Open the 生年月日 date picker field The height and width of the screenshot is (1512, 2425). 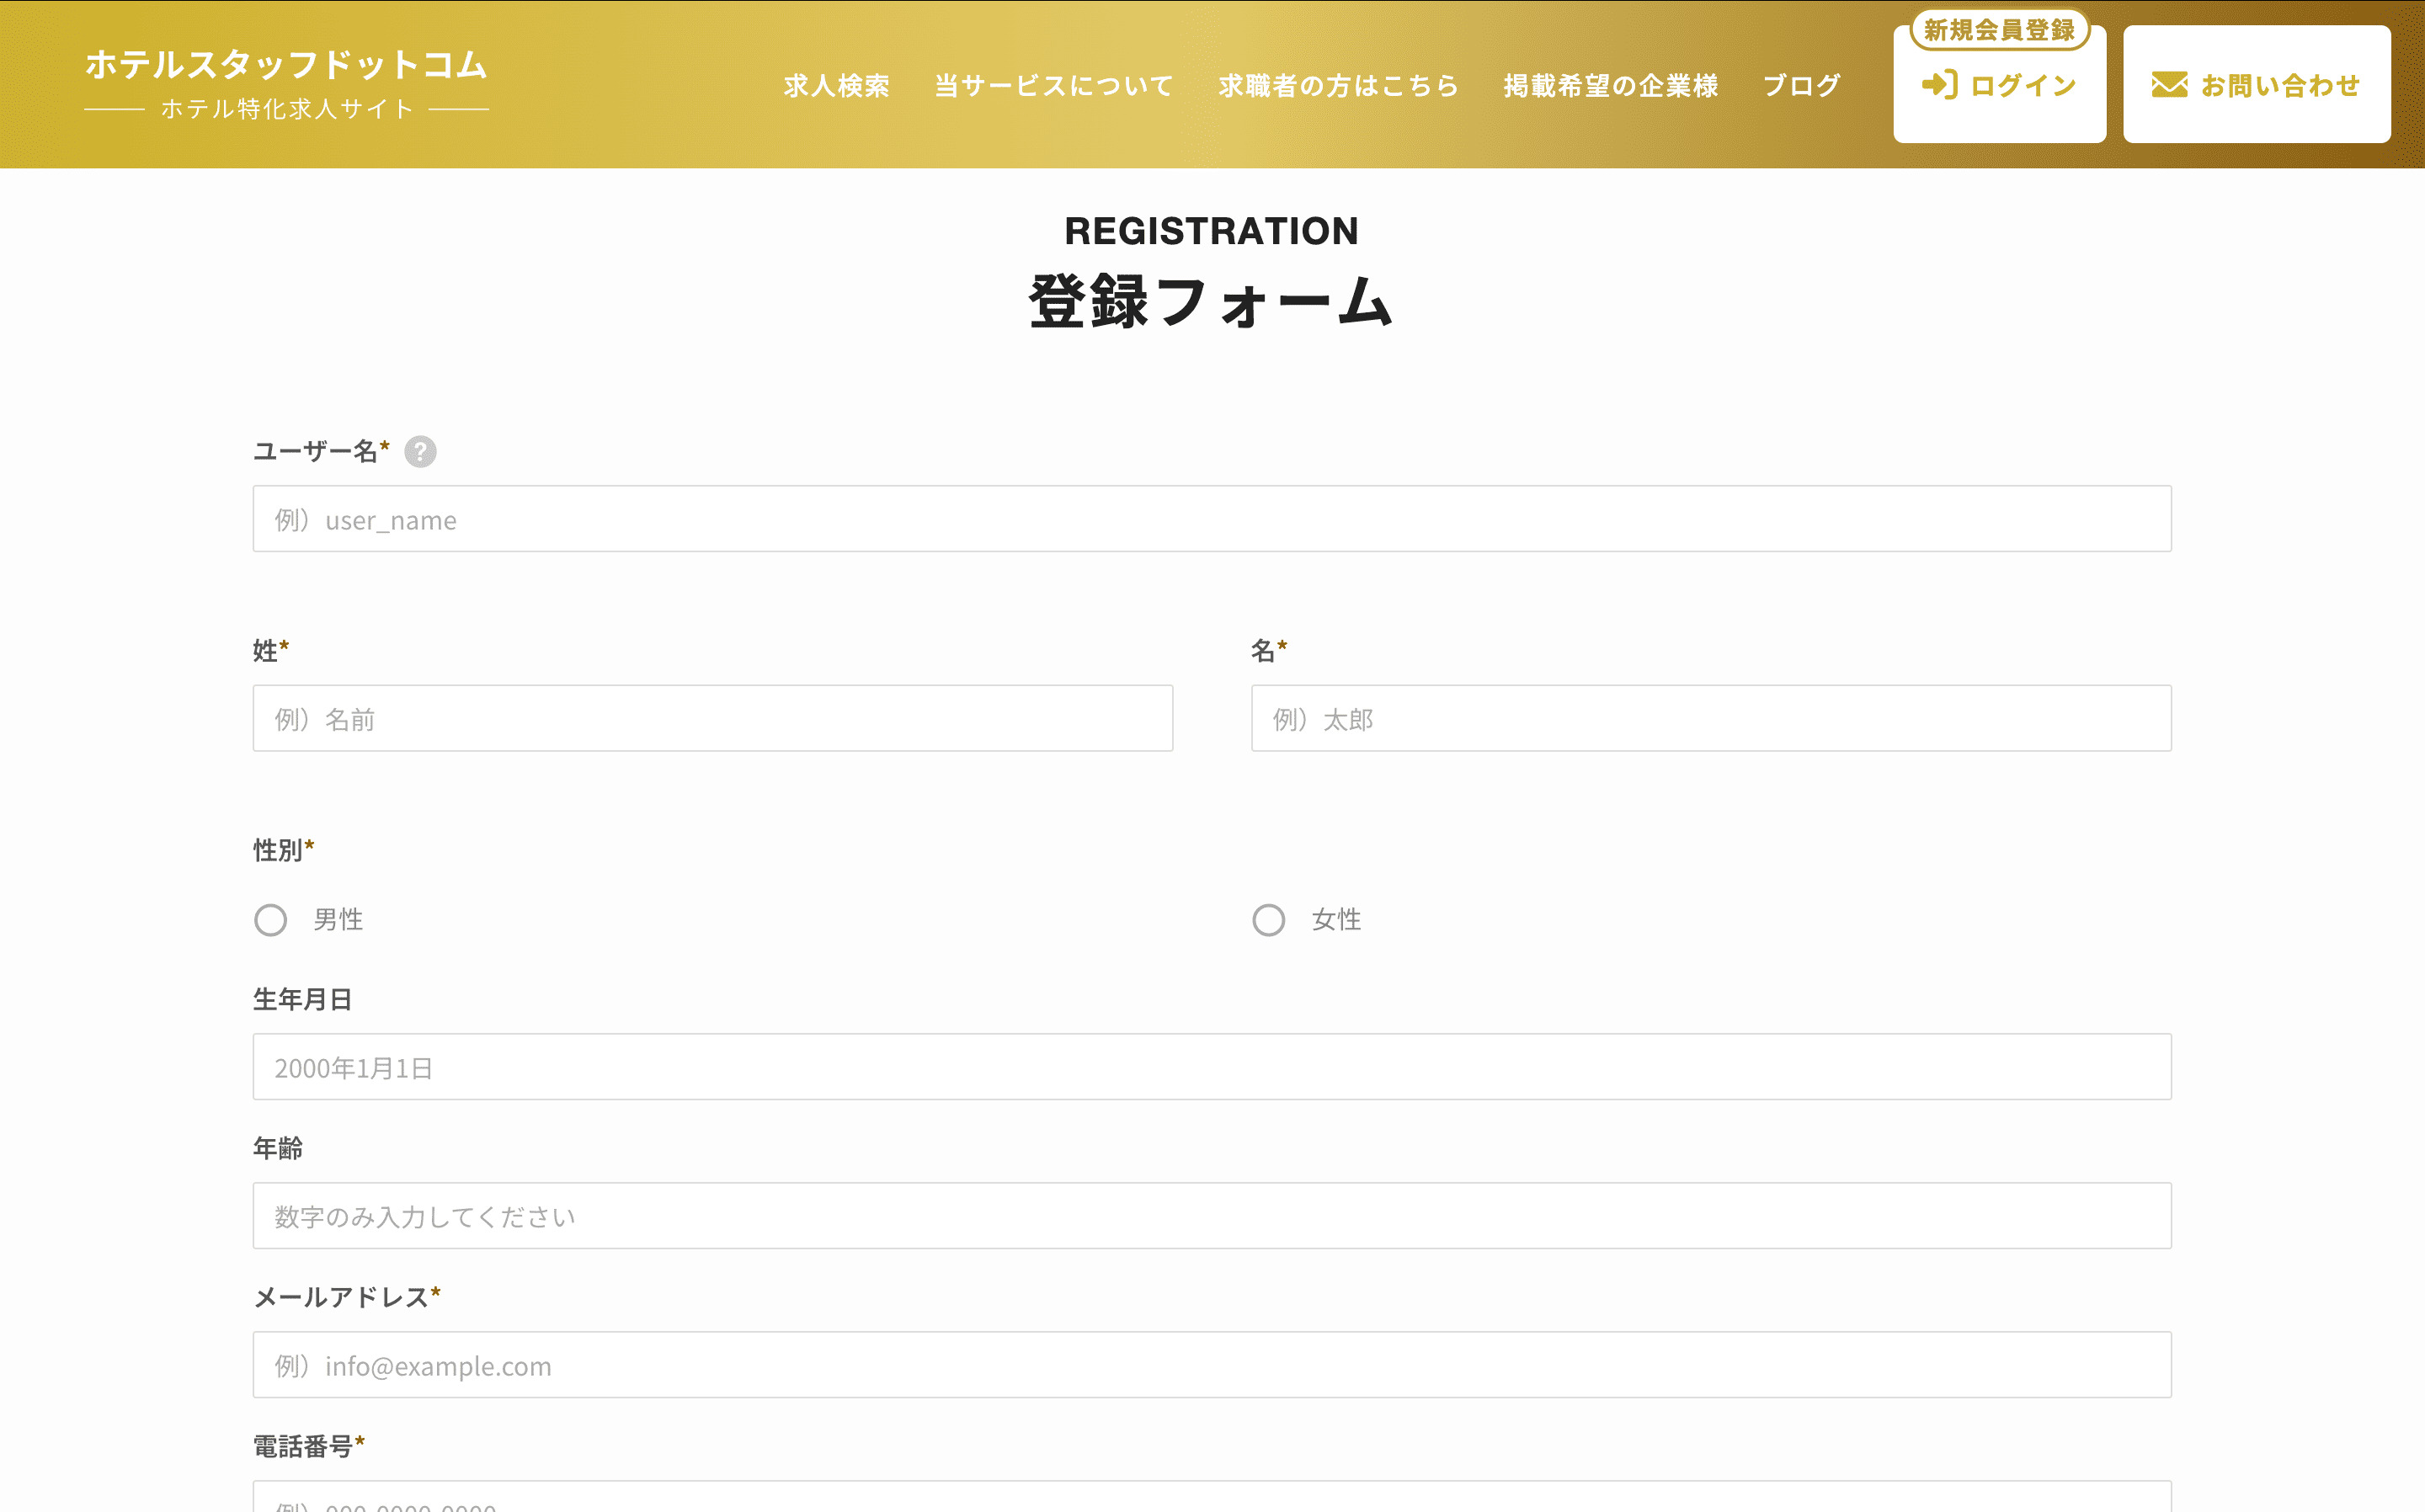pyautogui.click(x=1211, y=1067)
